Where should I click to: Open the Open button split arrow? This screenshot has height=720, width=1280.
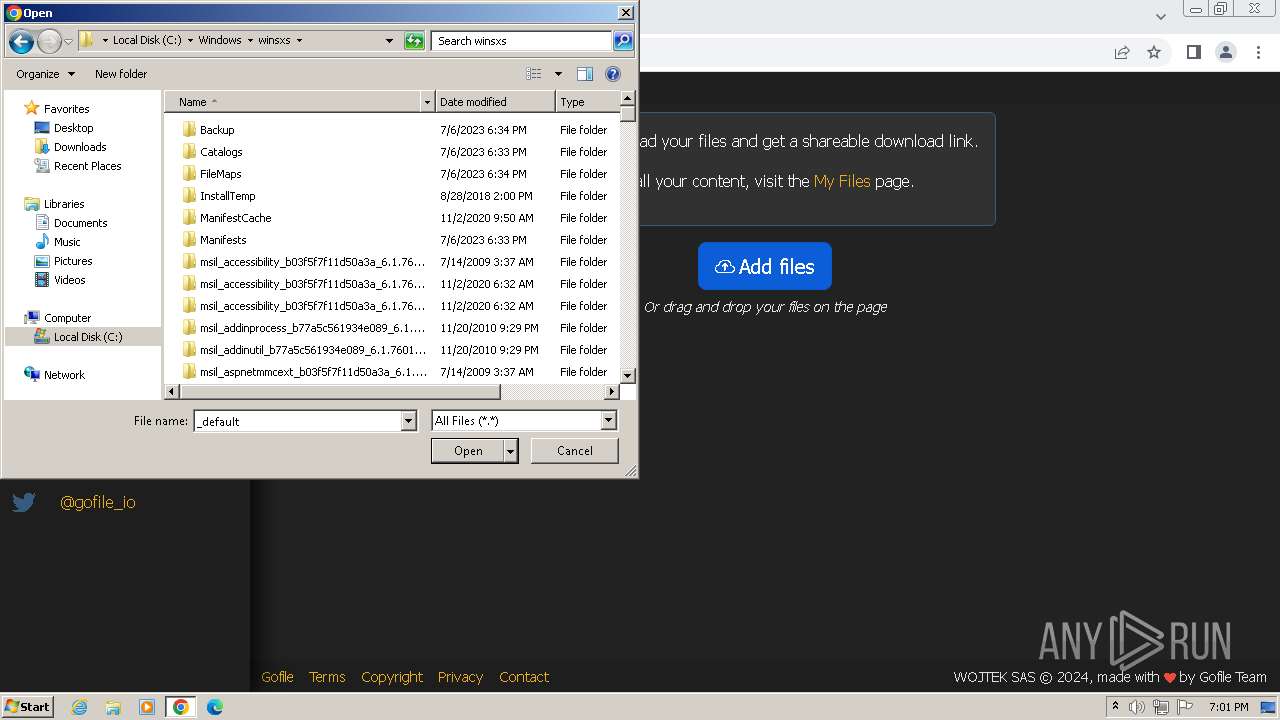point(510,451)
